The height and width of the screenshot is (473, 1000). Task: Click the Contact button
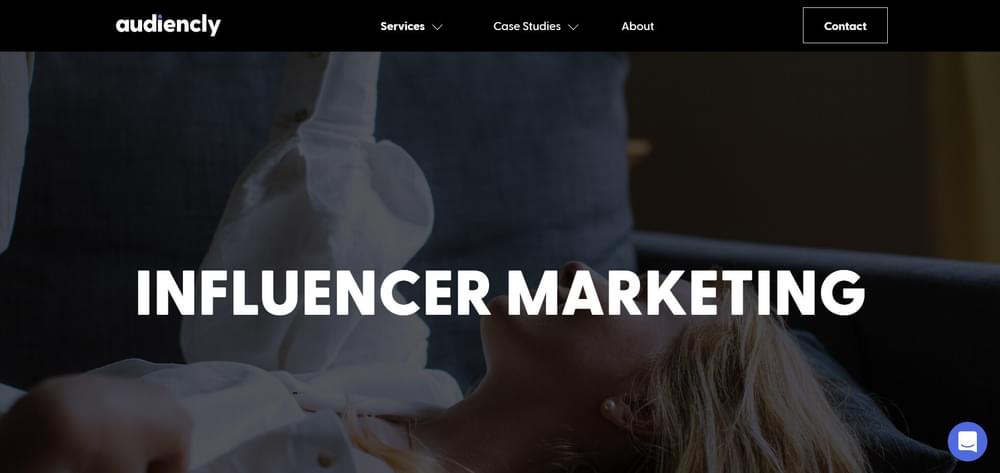tap(845, 25)
